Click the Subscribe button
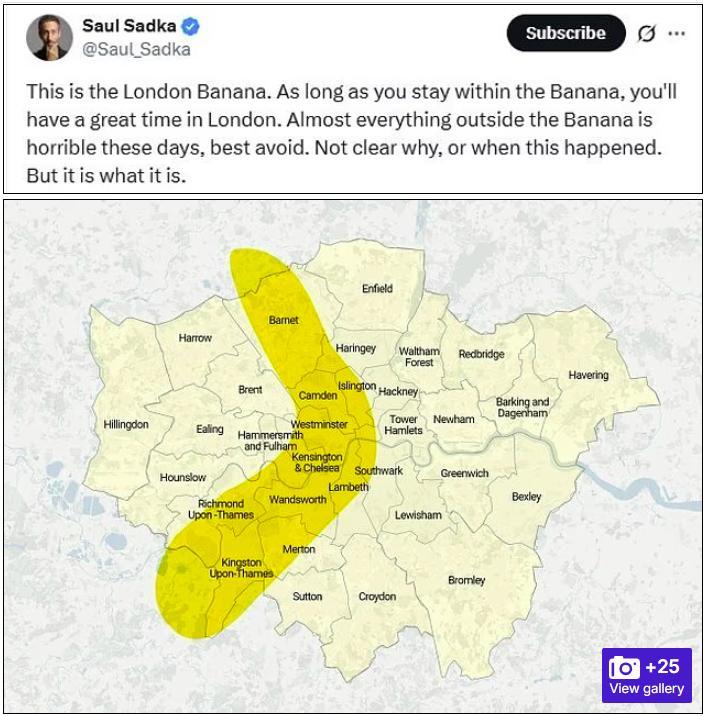The height and width of the screenshot is (716, 706). click(x=565, y=33)
